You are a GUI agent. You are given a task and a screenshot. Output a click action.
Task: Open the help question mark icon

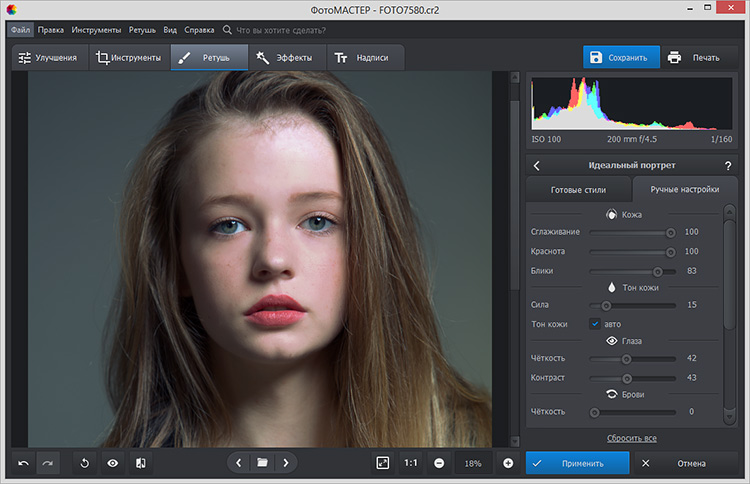pyautogui.click(x=727, y=165)
